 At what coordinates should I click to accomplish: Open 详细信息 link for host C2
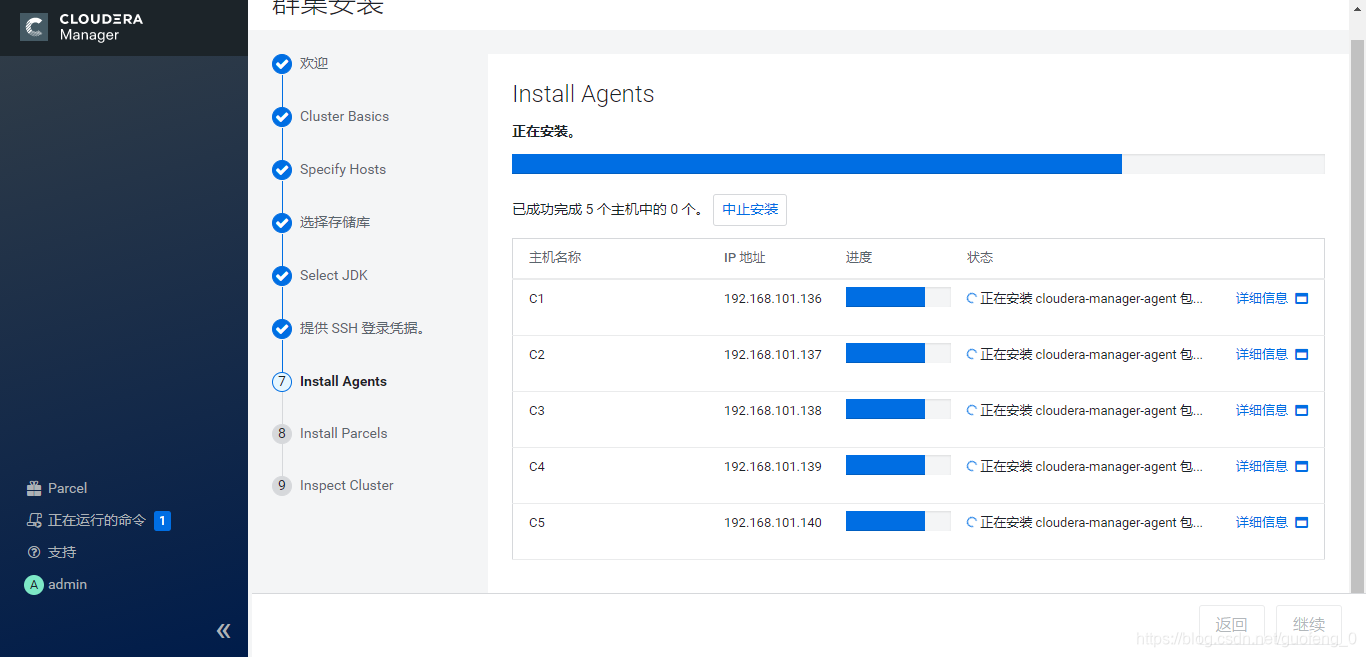coord(1262,354)
